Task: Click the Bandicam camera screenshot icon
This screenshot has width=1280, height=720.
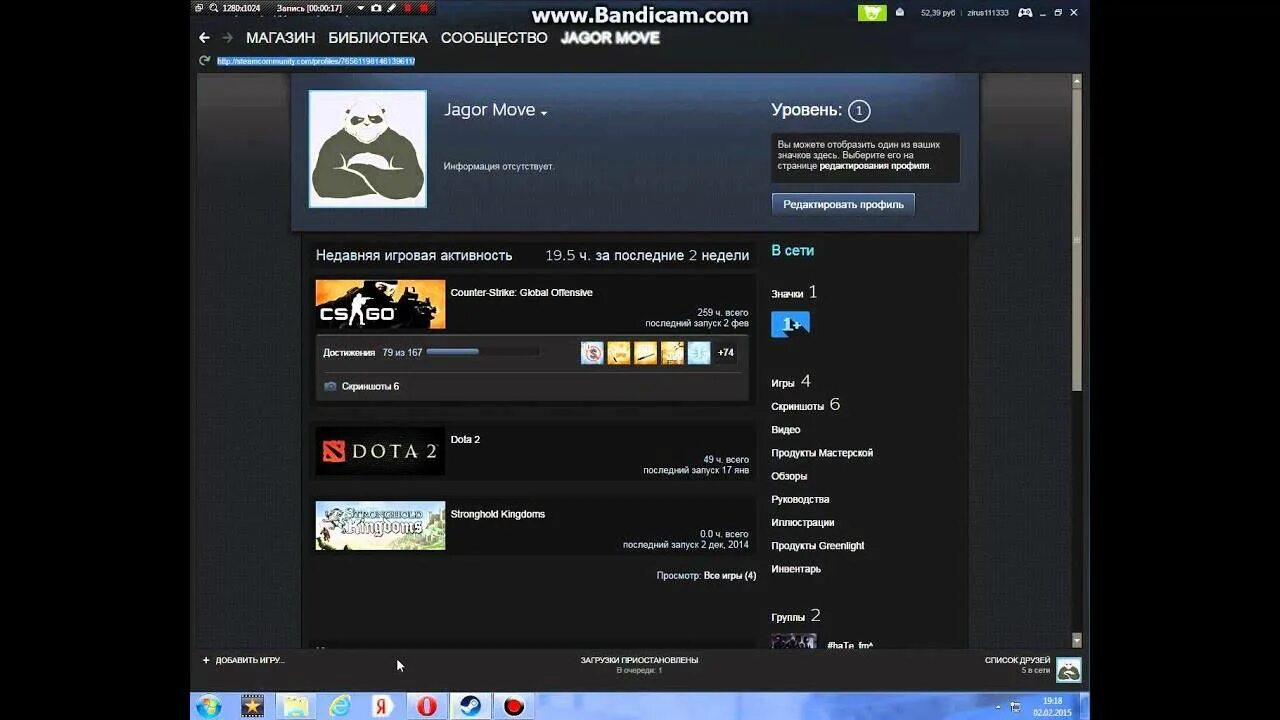Action: tap(376, 8)
